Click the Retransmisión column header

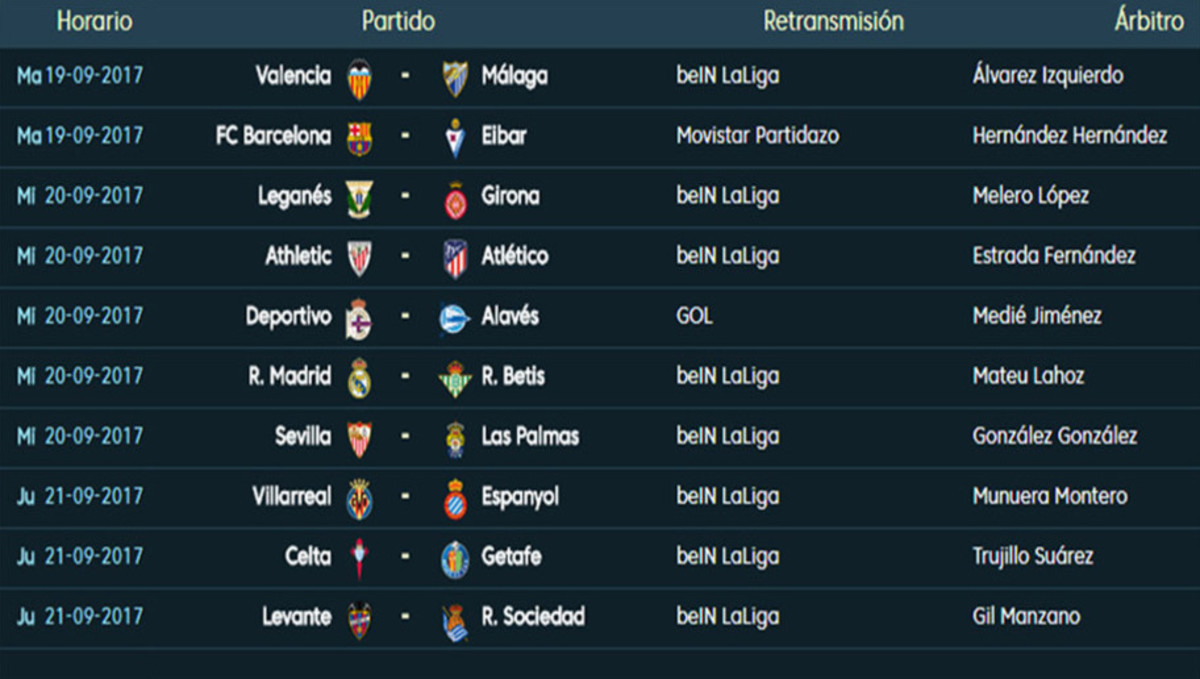pos(833,21)
